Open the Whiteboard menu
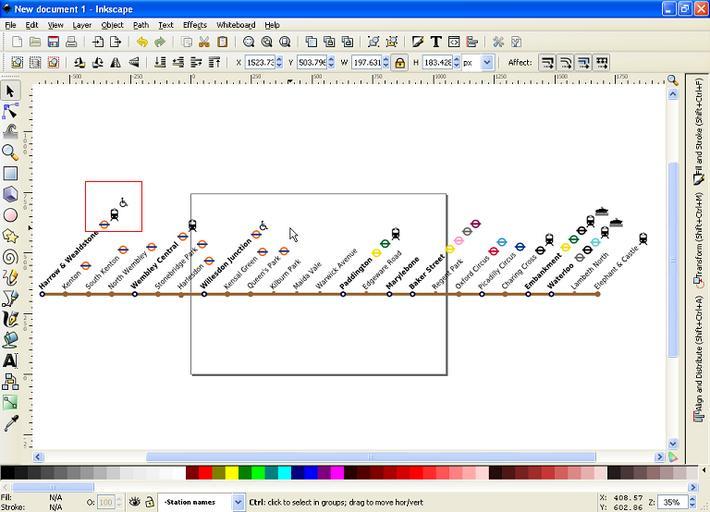710x512 pixels. point(236,25)
